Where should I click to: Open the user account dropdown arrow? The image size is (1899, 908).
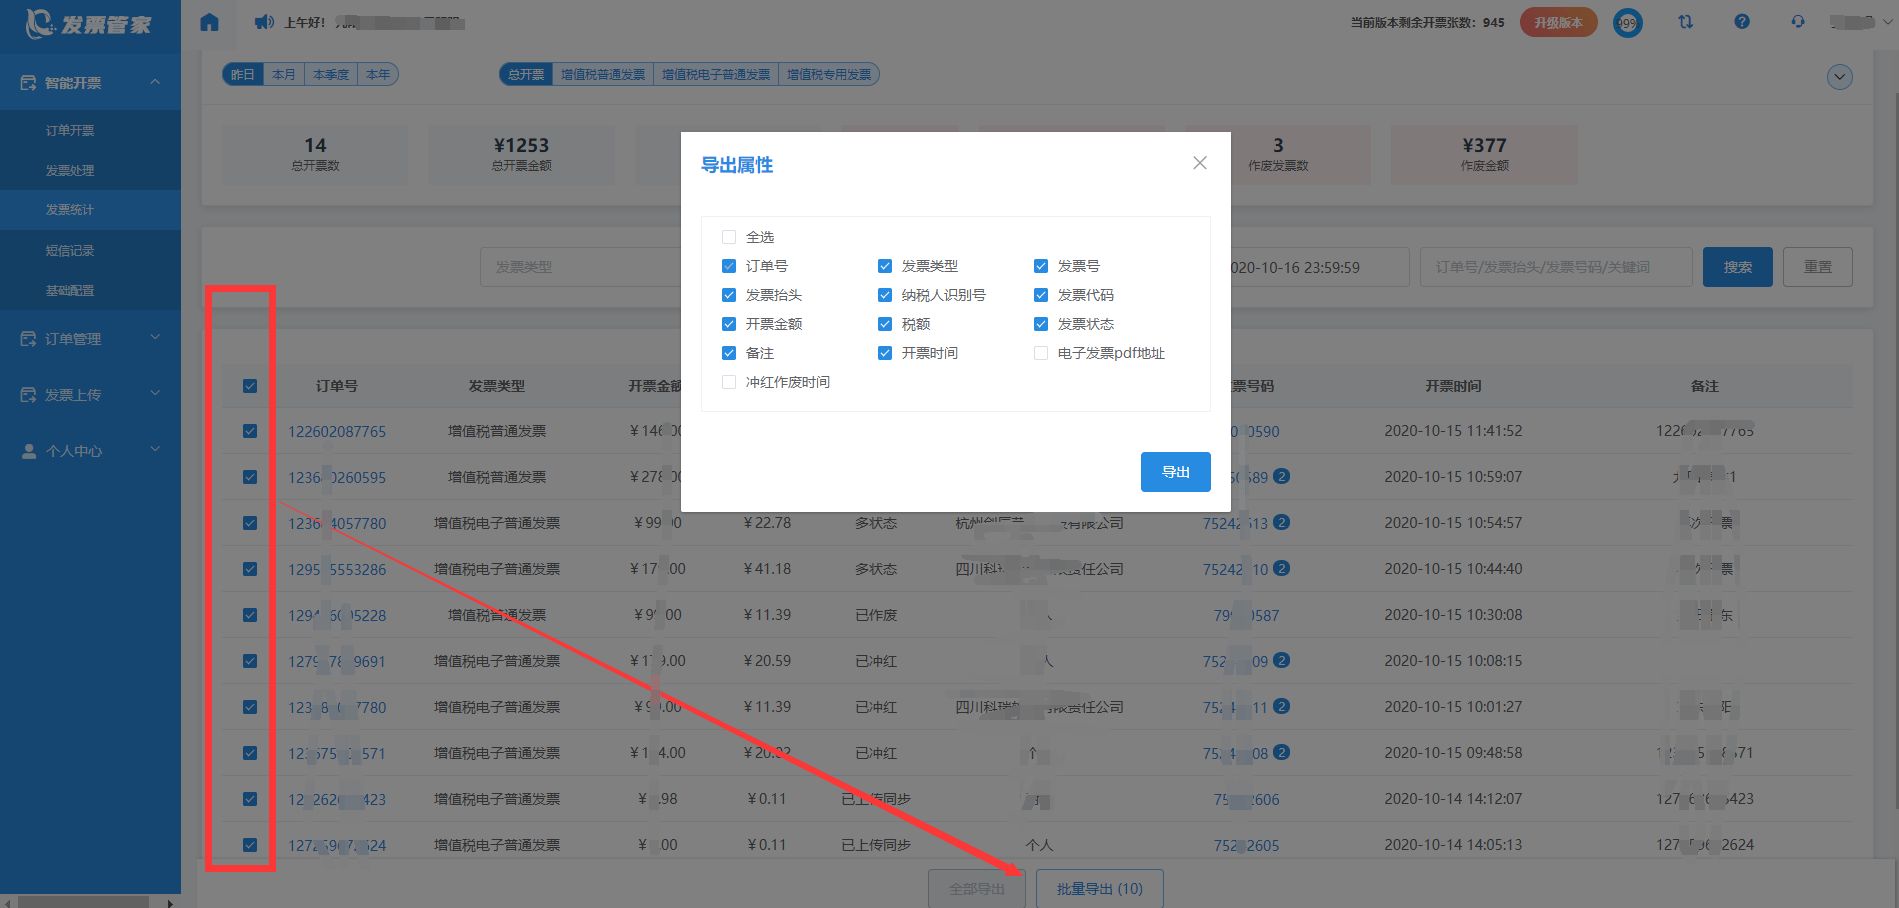point(1888,22)
